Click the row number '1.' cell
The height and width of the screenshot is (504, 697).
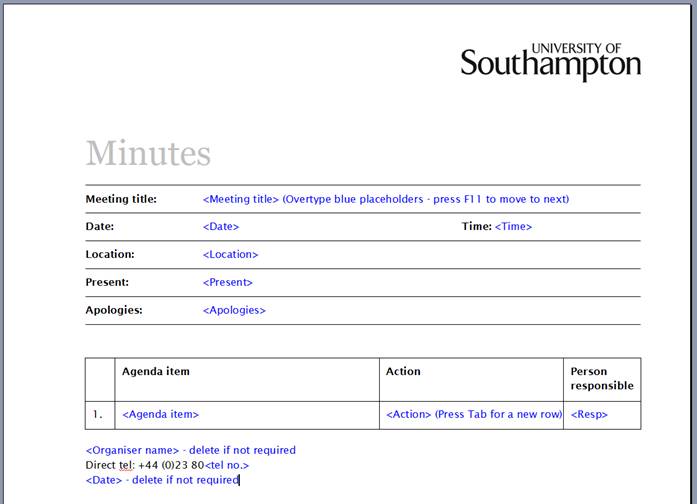point(98,415)
